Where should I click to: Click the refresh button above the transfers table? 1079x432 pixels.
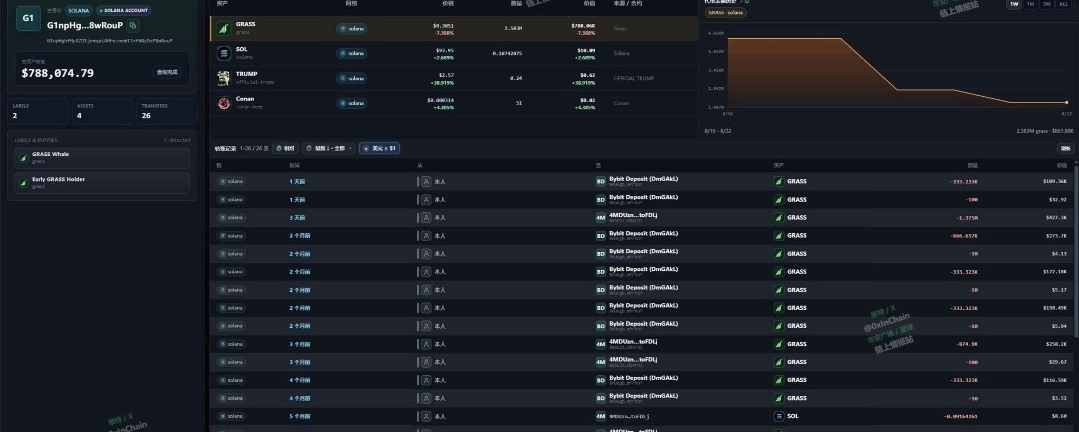pyautogui.click(x=1065, y=148)
